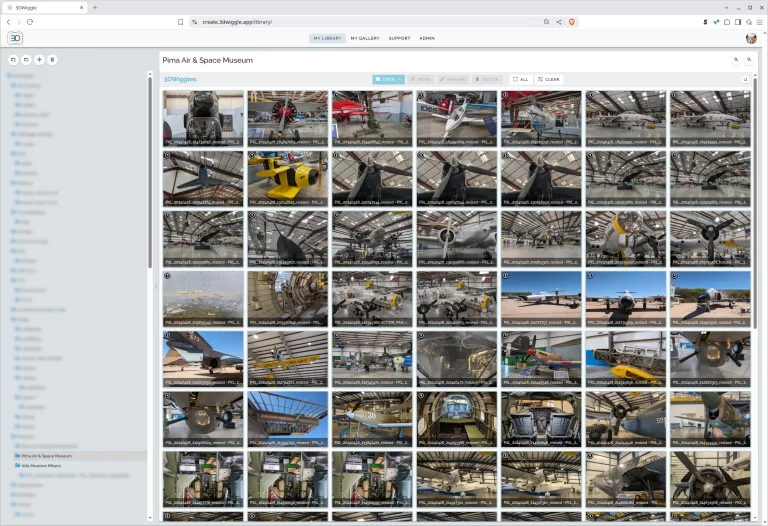768x526 pixels.
Task: Click the Brave shields icon in address bar
Action: [572, 21]
